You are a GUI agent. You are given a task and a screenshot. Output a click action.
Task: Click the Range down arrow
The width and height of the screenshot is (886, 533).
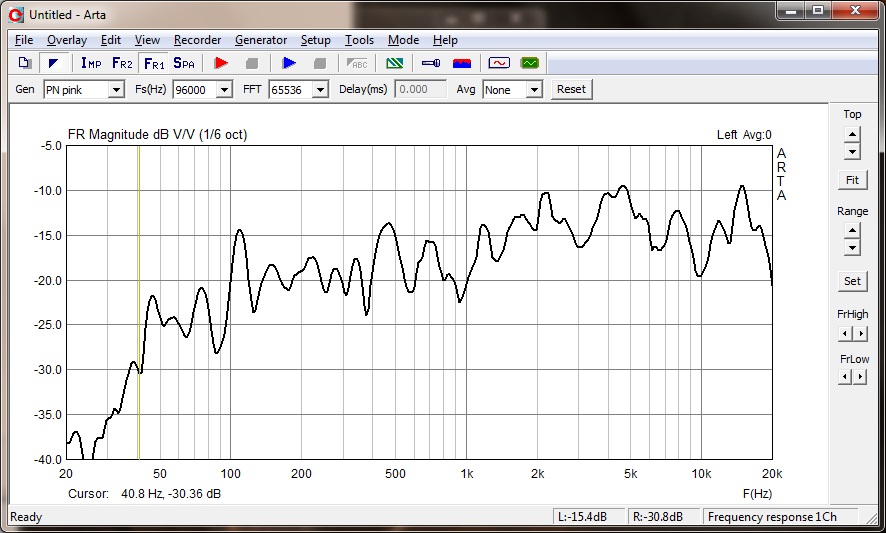click(852, 248)
